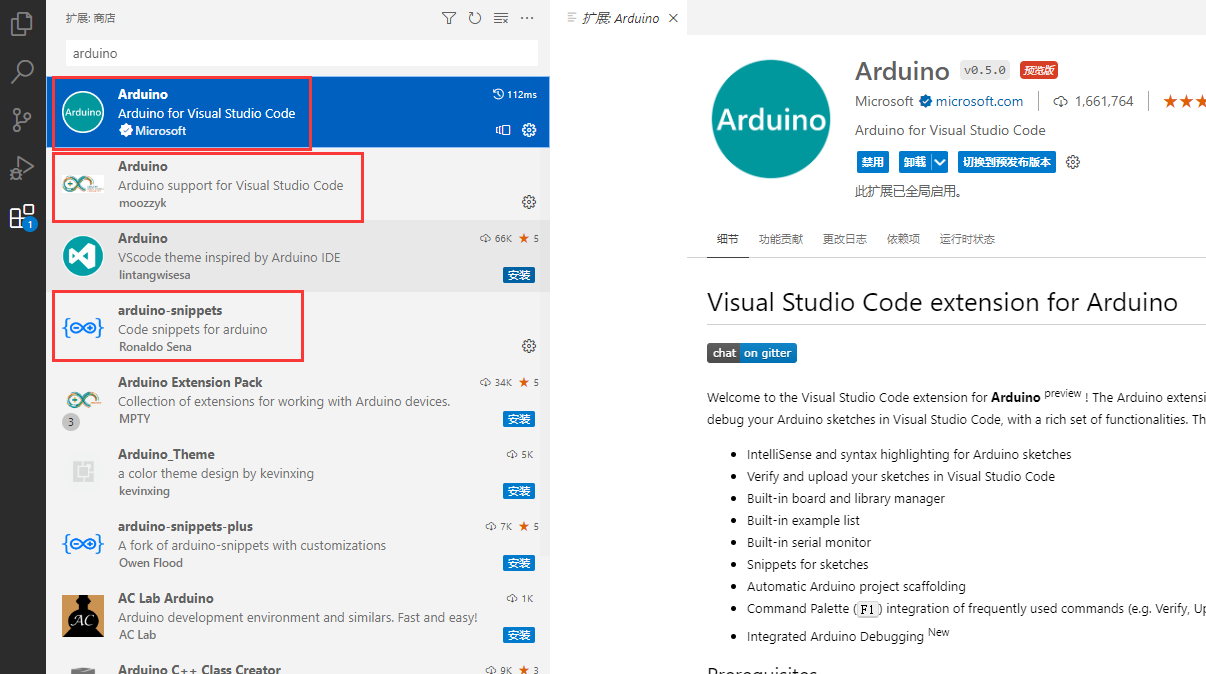Select arduino-snippets by Ronaldo Sena

298,328
